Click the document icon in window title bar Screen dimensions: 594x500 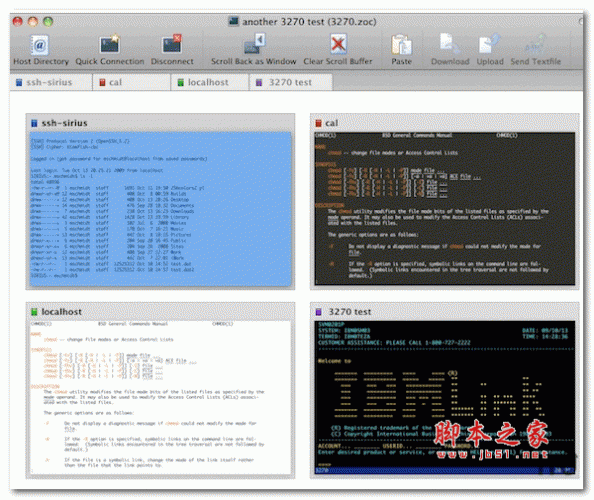[x=234, y=21]
